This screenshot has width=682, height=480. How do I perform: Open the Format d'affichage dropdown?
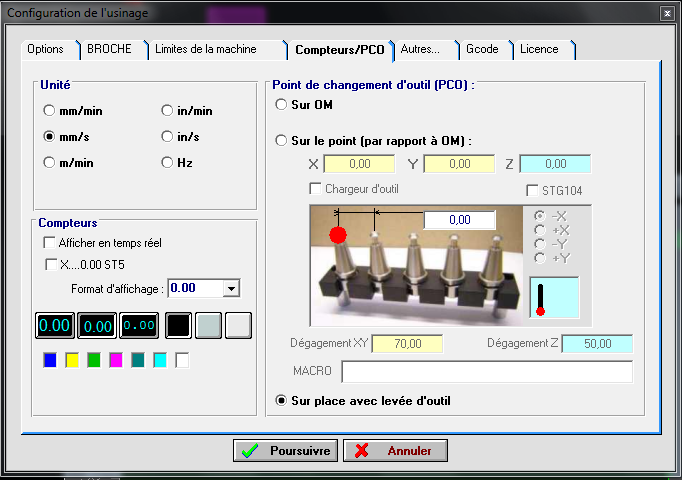click(232, 288)
